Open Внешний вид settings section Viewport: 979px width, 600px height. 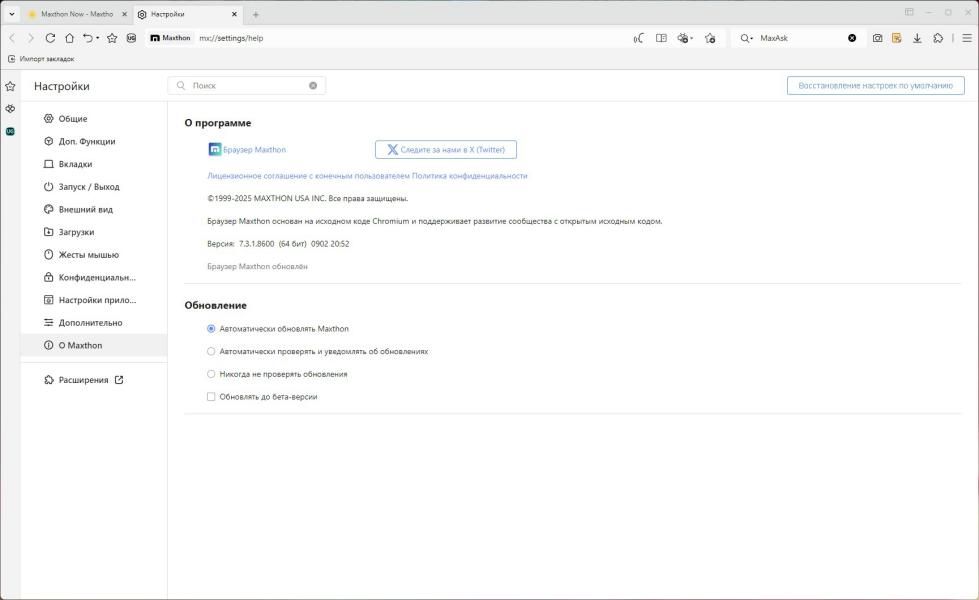coord(94,209)
